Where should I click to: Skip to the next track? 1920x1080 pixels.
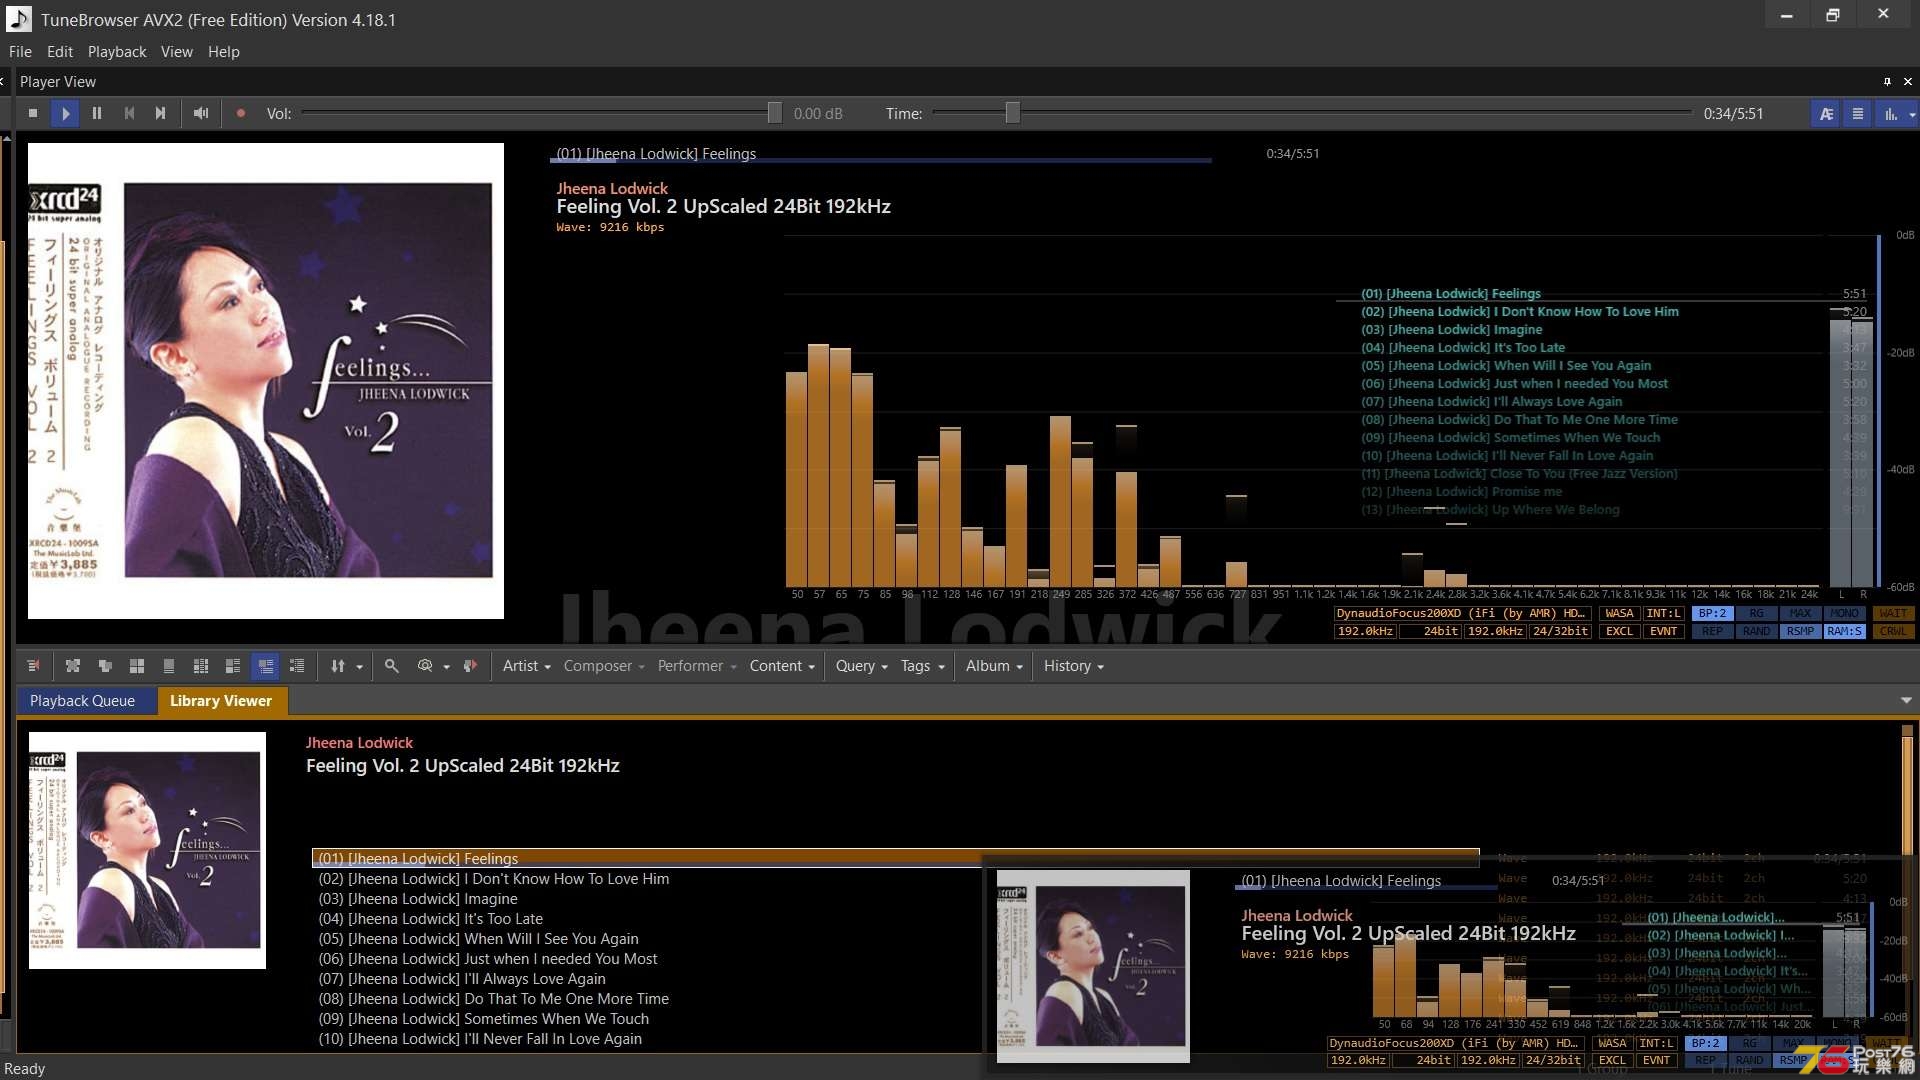click(x=160, y=113)
